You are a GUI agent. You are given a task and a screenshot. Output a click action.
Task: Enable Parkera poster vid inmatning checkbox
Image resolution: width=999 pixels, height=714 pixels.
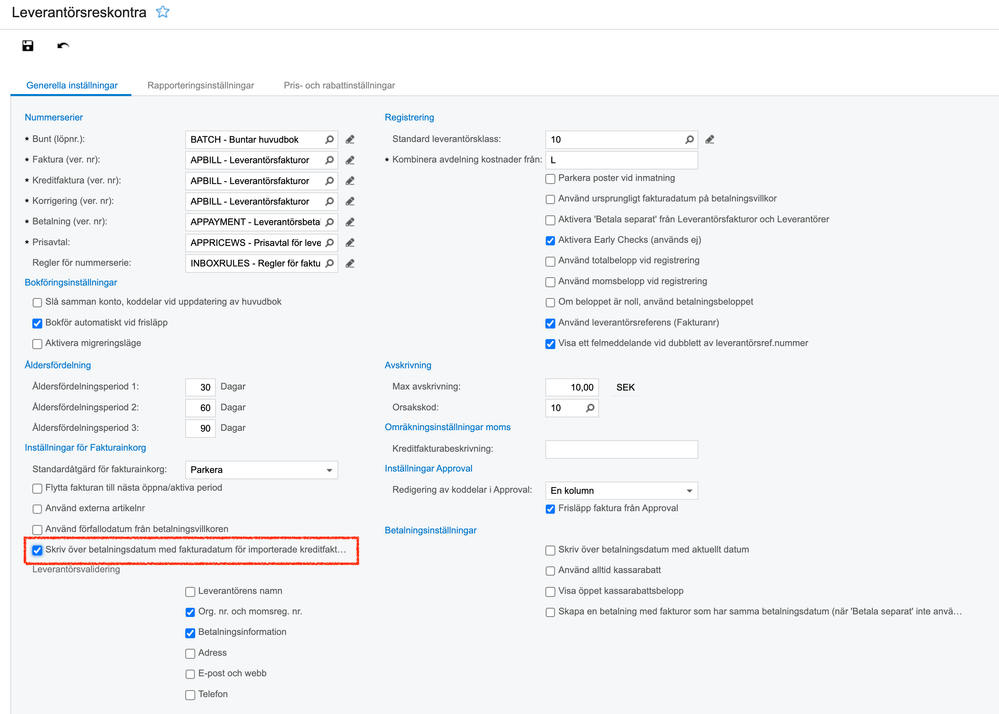[550, 178]
